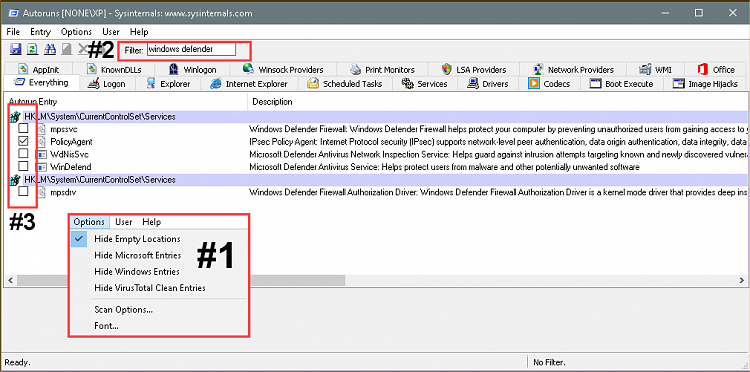Click the No Filter. status bar text
The width and height of the screenshot is (750, 372).
549,362
